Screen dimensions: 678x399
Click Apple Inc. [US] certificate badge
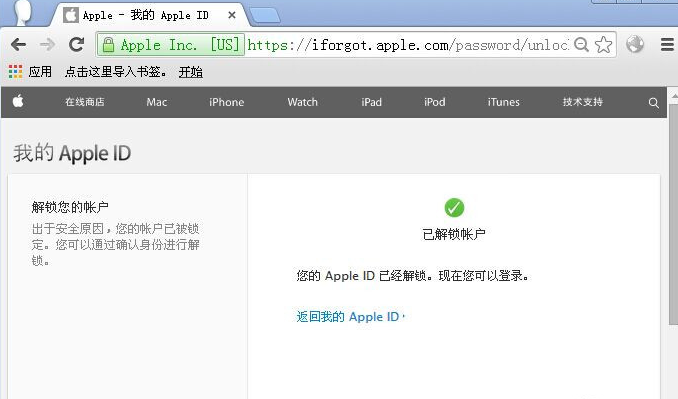171,45
